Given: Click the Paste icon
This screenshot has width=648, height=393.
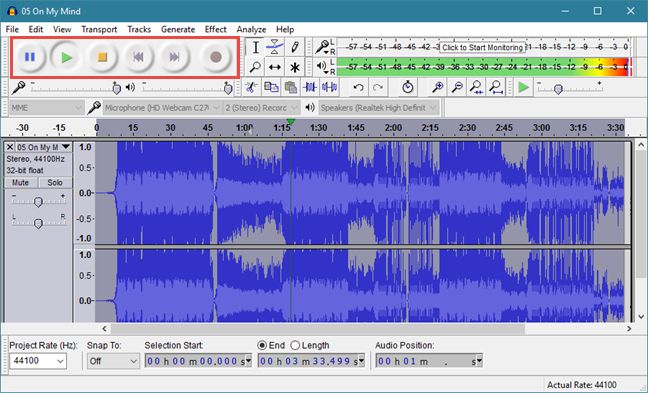Looking at the screenshot, I should click(291, 87).
